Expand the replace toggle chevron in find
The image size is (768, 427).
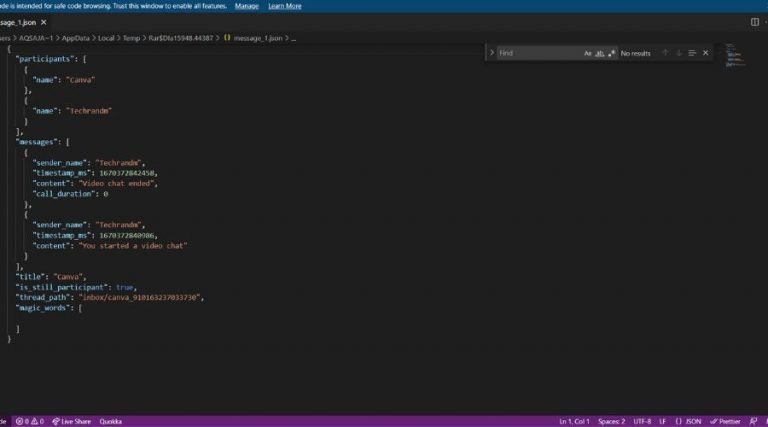[x=492, y=52]
